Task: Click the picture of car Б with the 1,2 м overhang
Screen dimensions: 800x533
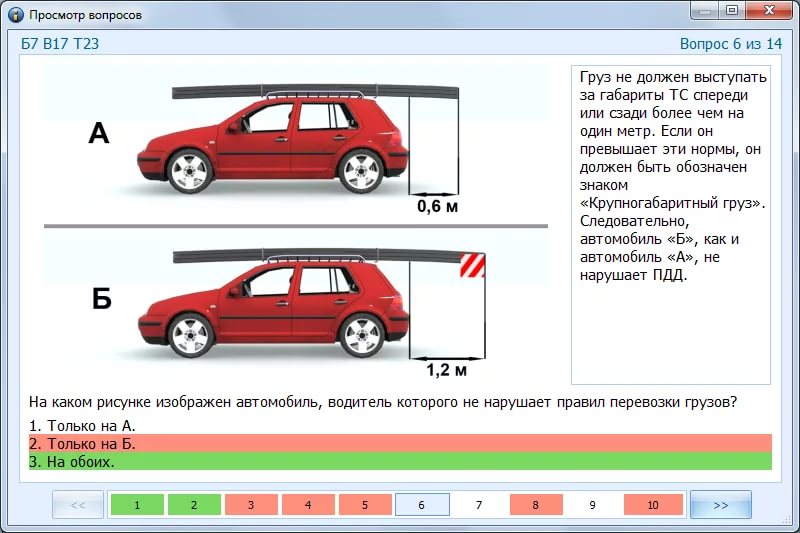Action: [x=296, y=309]
